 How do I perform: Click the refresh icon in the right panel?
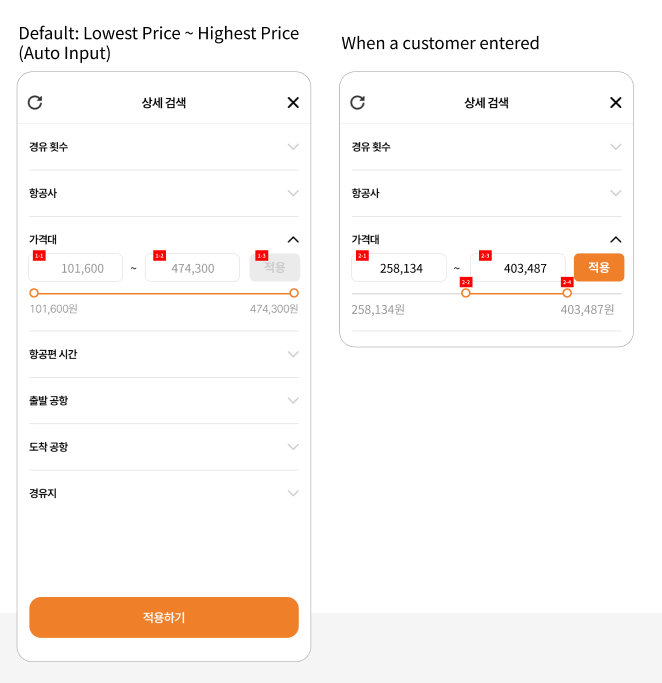click(x=358, y=102)
